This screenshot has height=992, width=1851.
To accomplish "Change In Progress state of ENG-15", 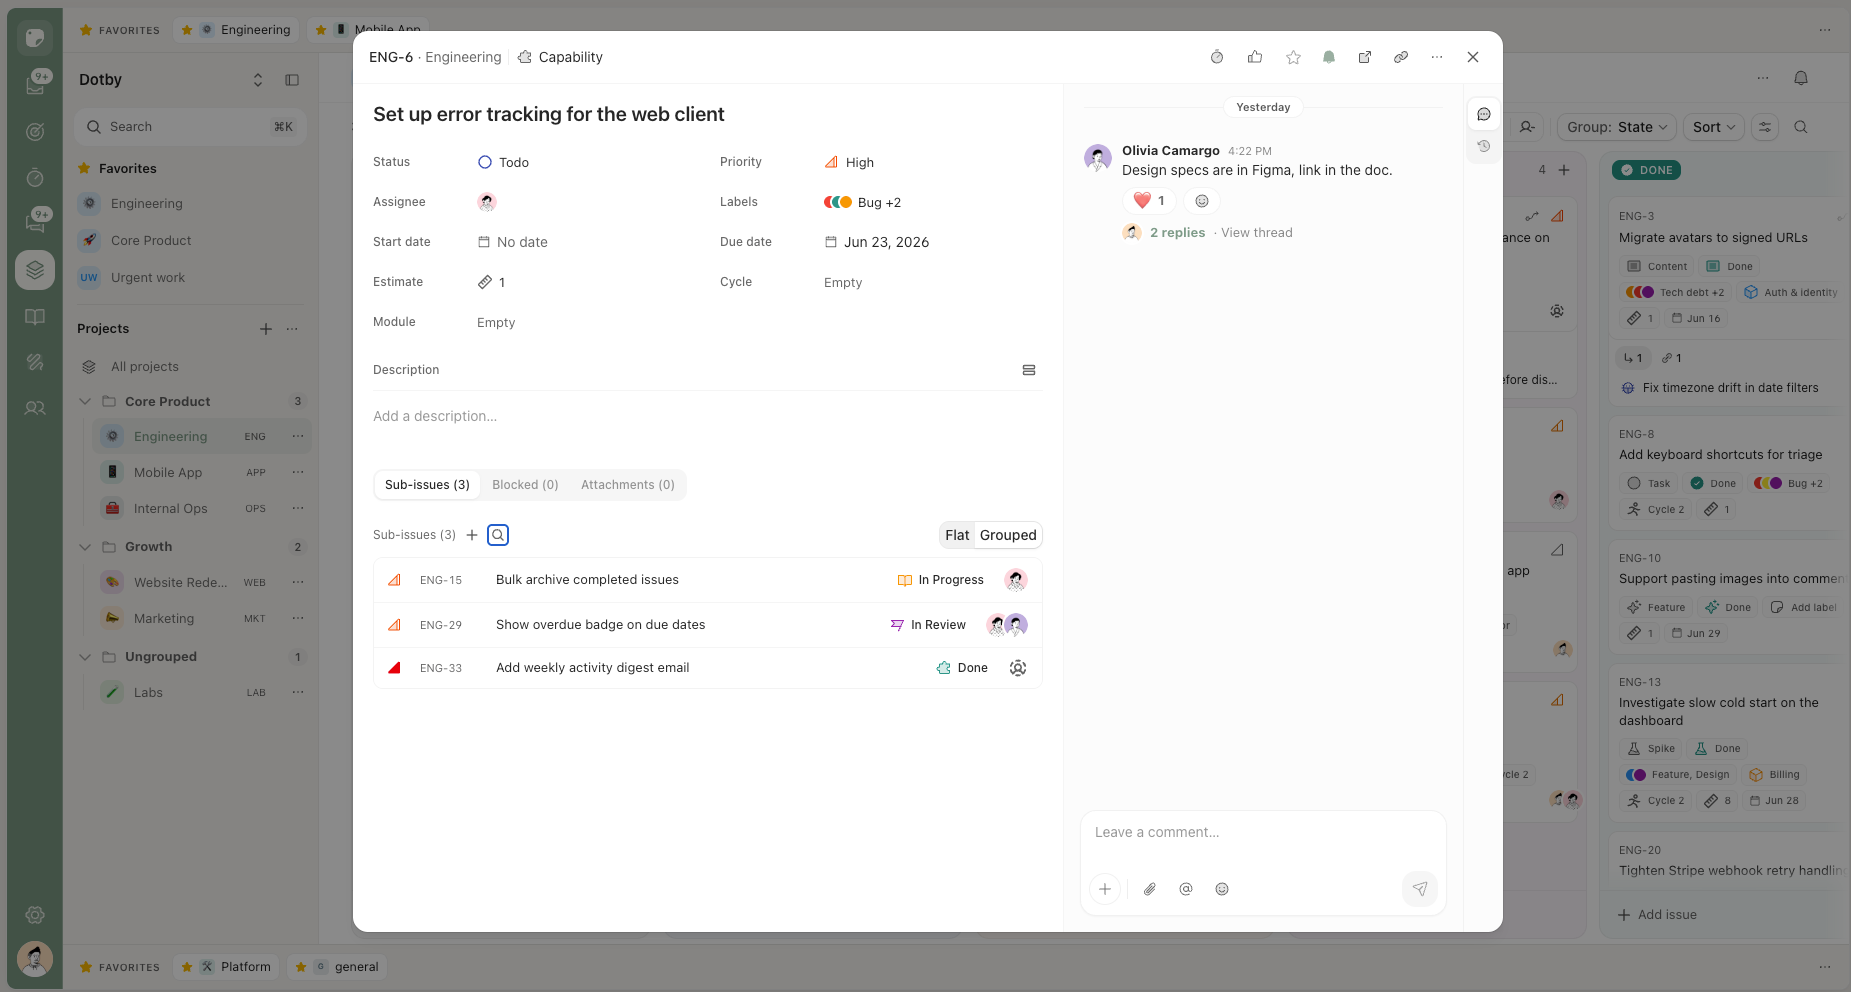I will pos(940,580).
